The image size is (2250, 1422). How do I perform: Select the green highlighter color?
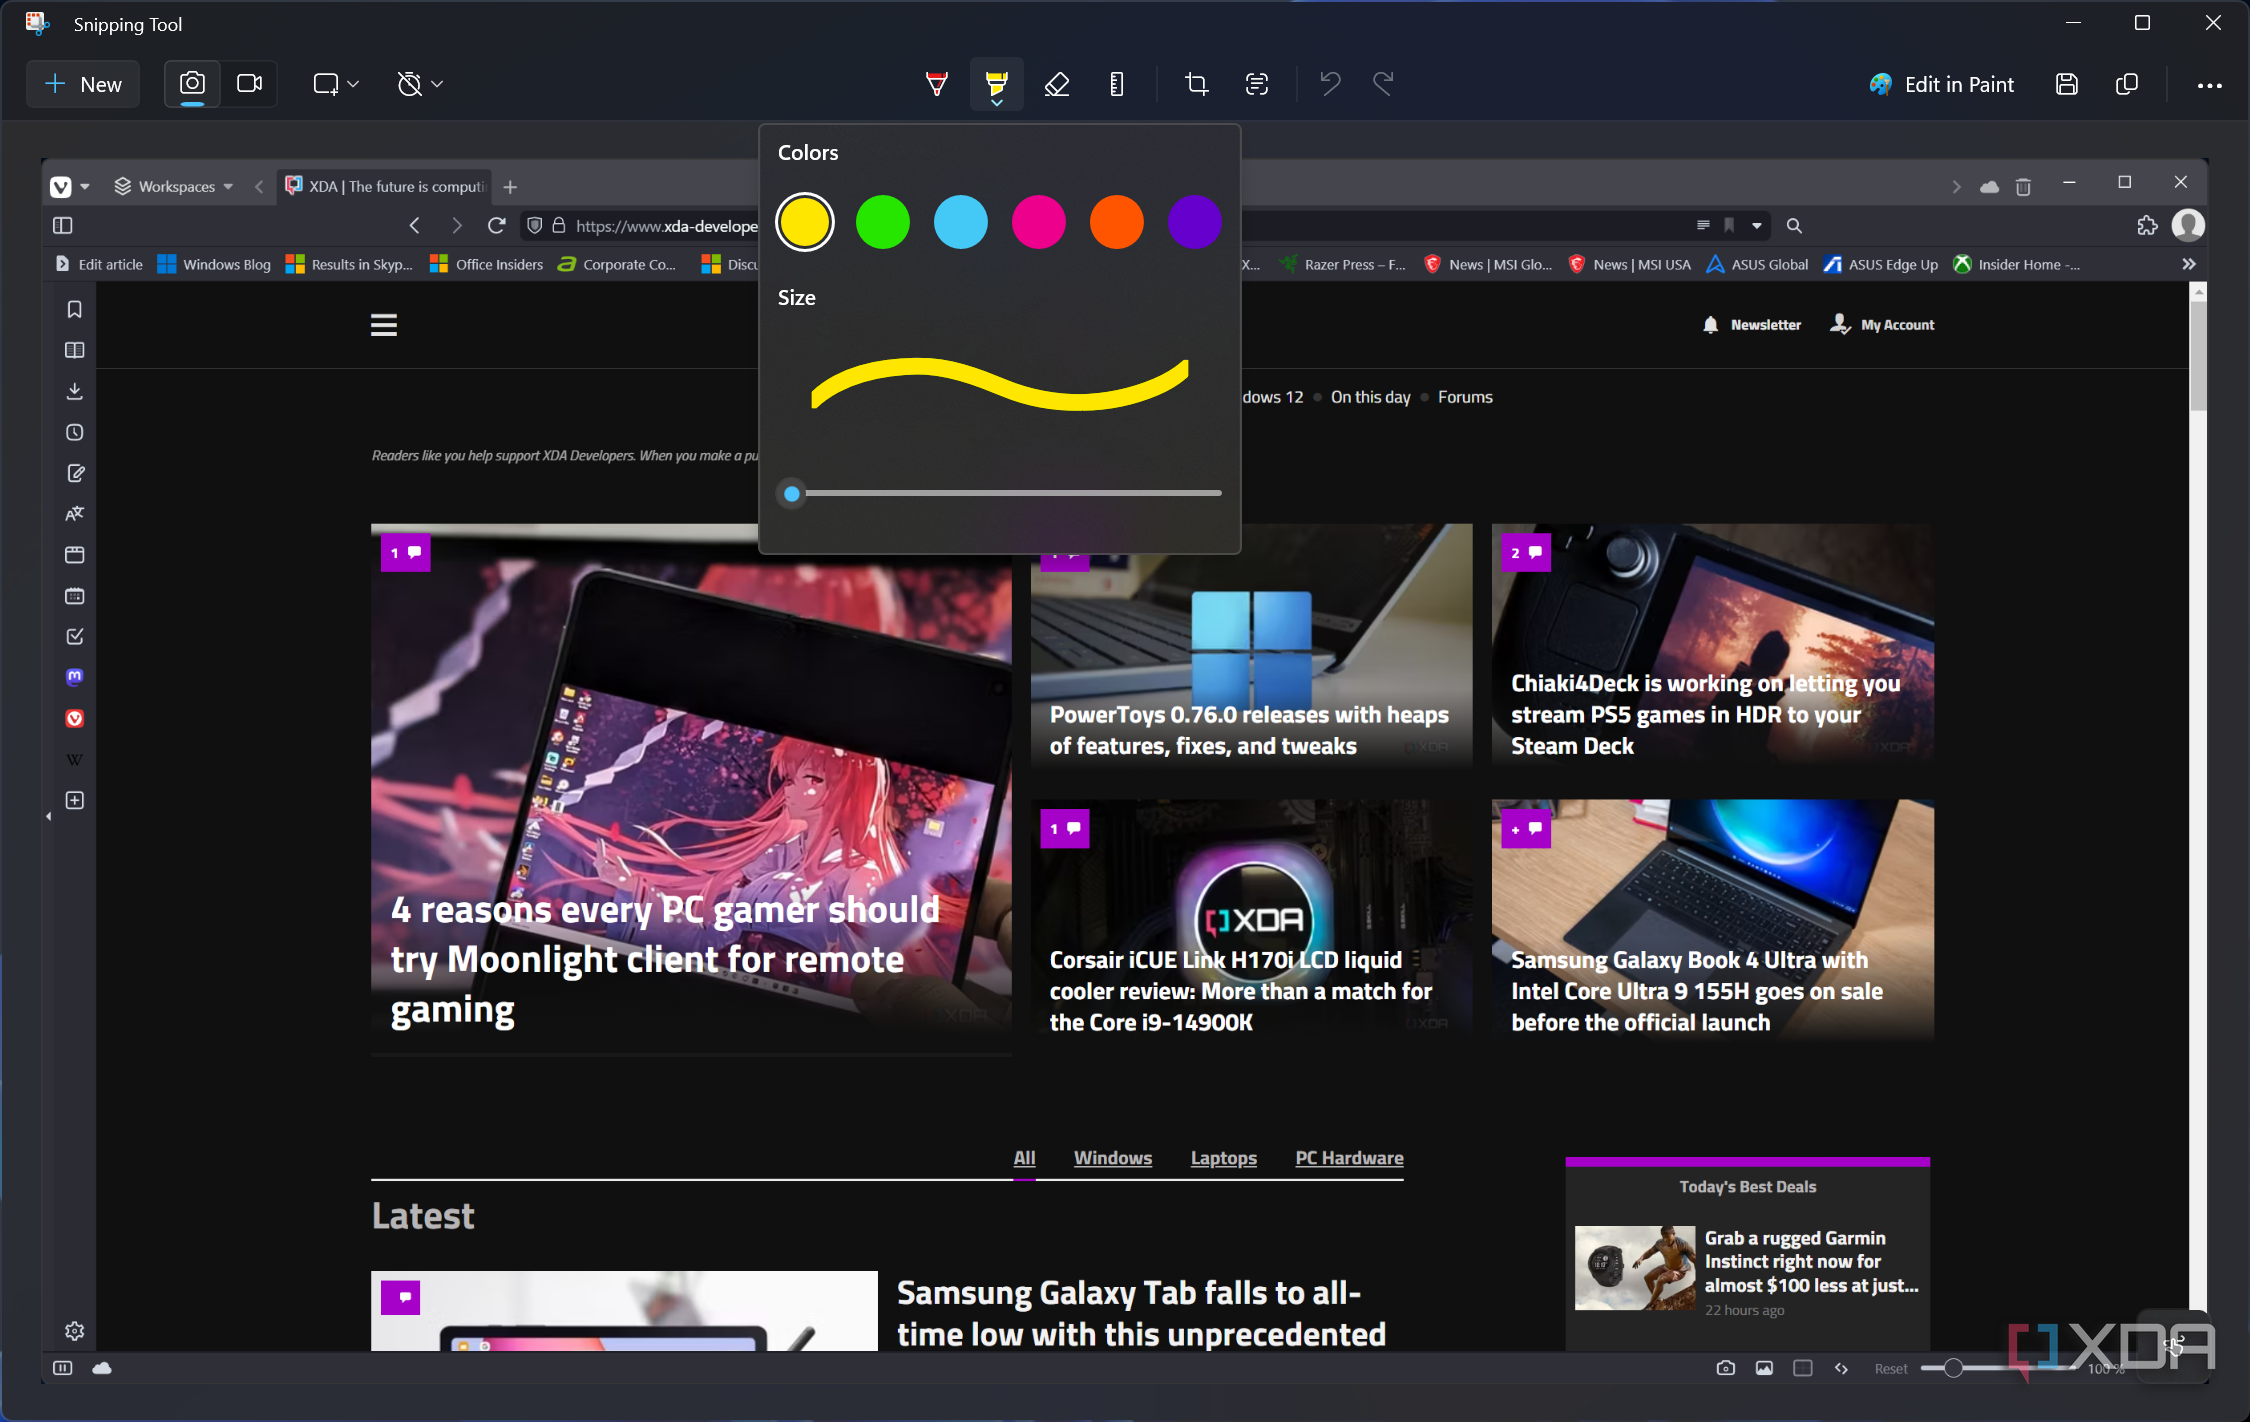[x=882, y=222]
